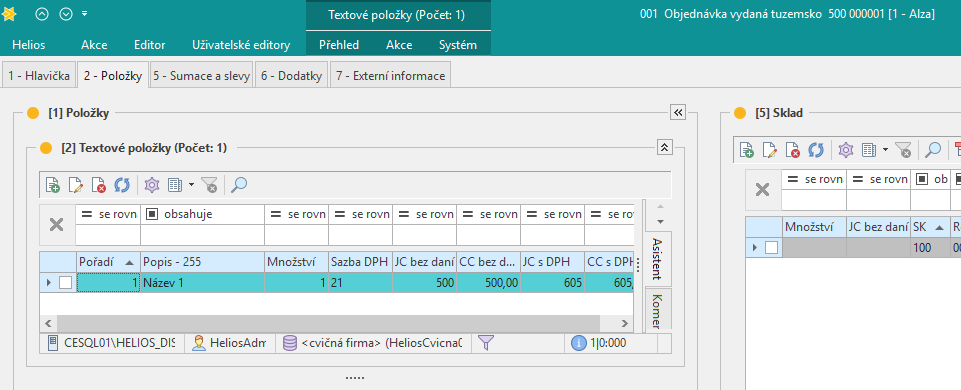The image size is (961, 390).
Task: Refresh the Textové položky list
Action: tap(121, 185)
